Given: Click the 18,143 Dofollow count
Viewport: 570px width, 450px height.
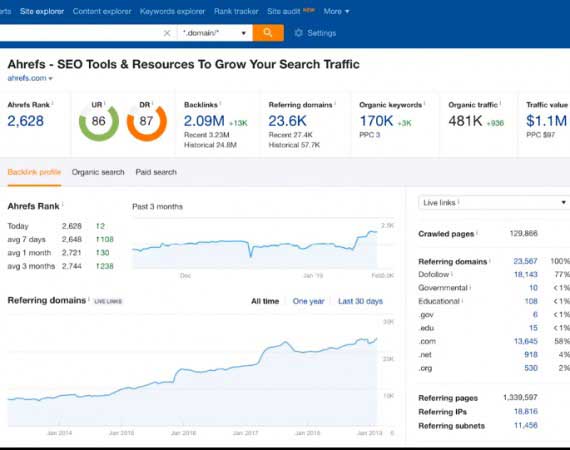Looking at the screenshot, I should 525,274.
